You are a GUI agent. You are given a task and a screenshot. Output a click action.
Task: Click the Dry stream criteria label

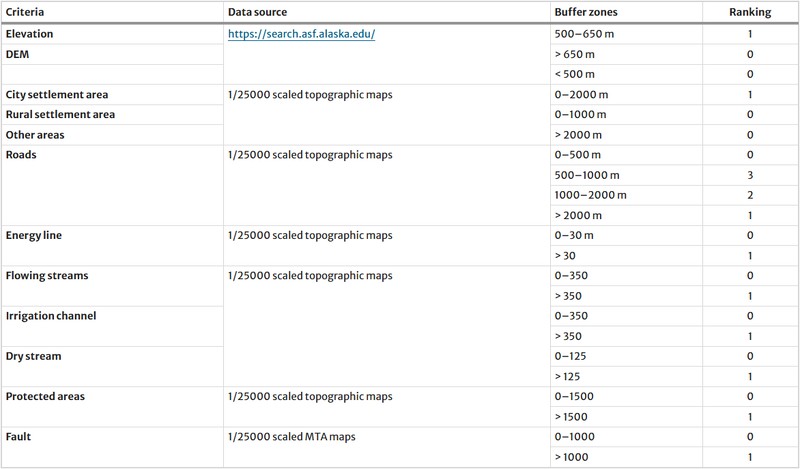coord(35,355)
